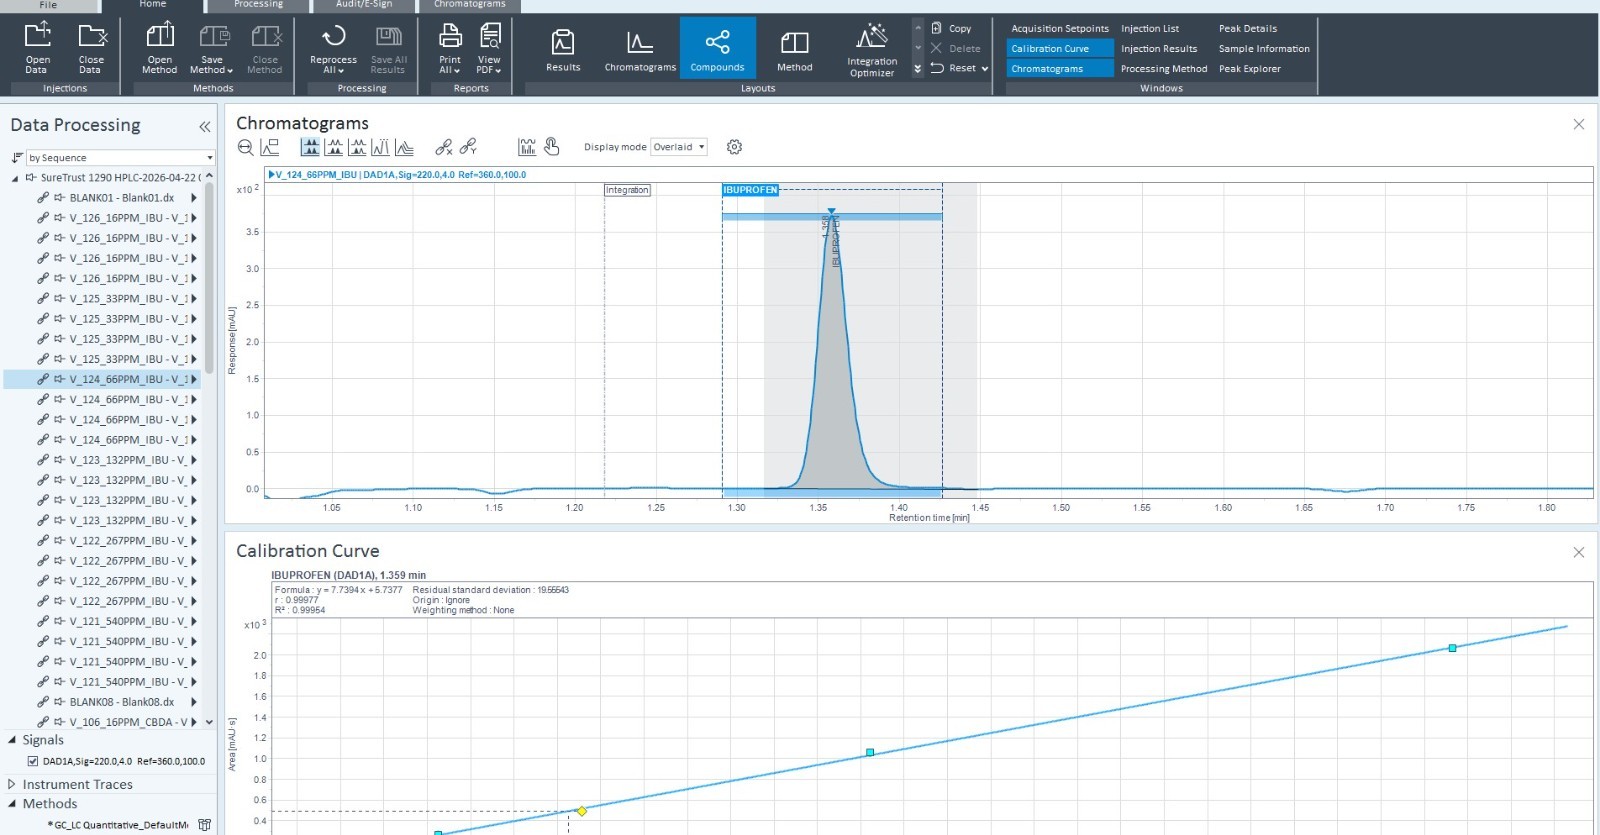Open the Audit/E-Sign ribbon tab
Viewport: 1600px width, 835px height.
364,5
